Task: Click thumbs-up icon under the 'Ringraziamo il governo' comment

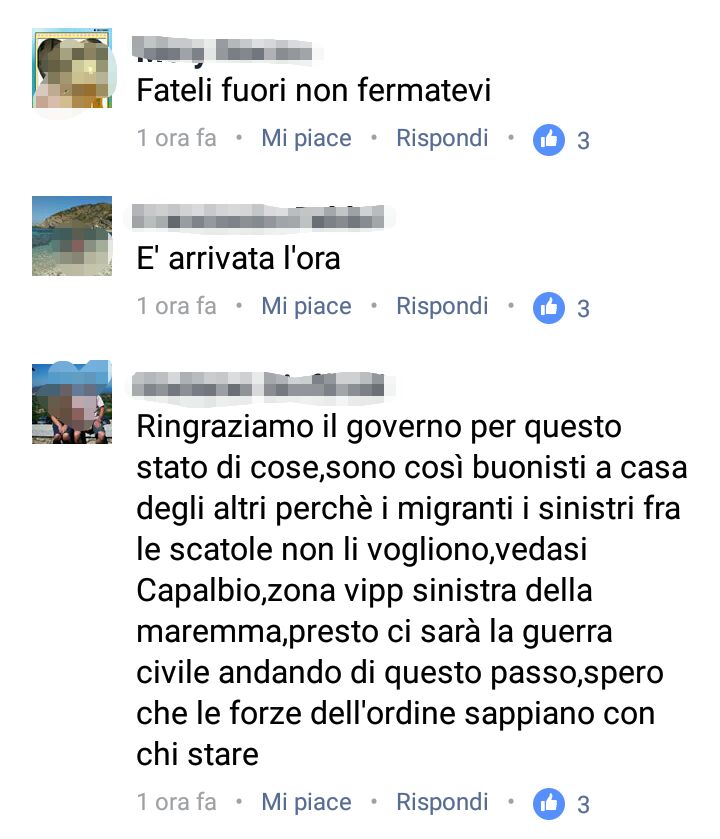Action: click(x=548, y=804)
